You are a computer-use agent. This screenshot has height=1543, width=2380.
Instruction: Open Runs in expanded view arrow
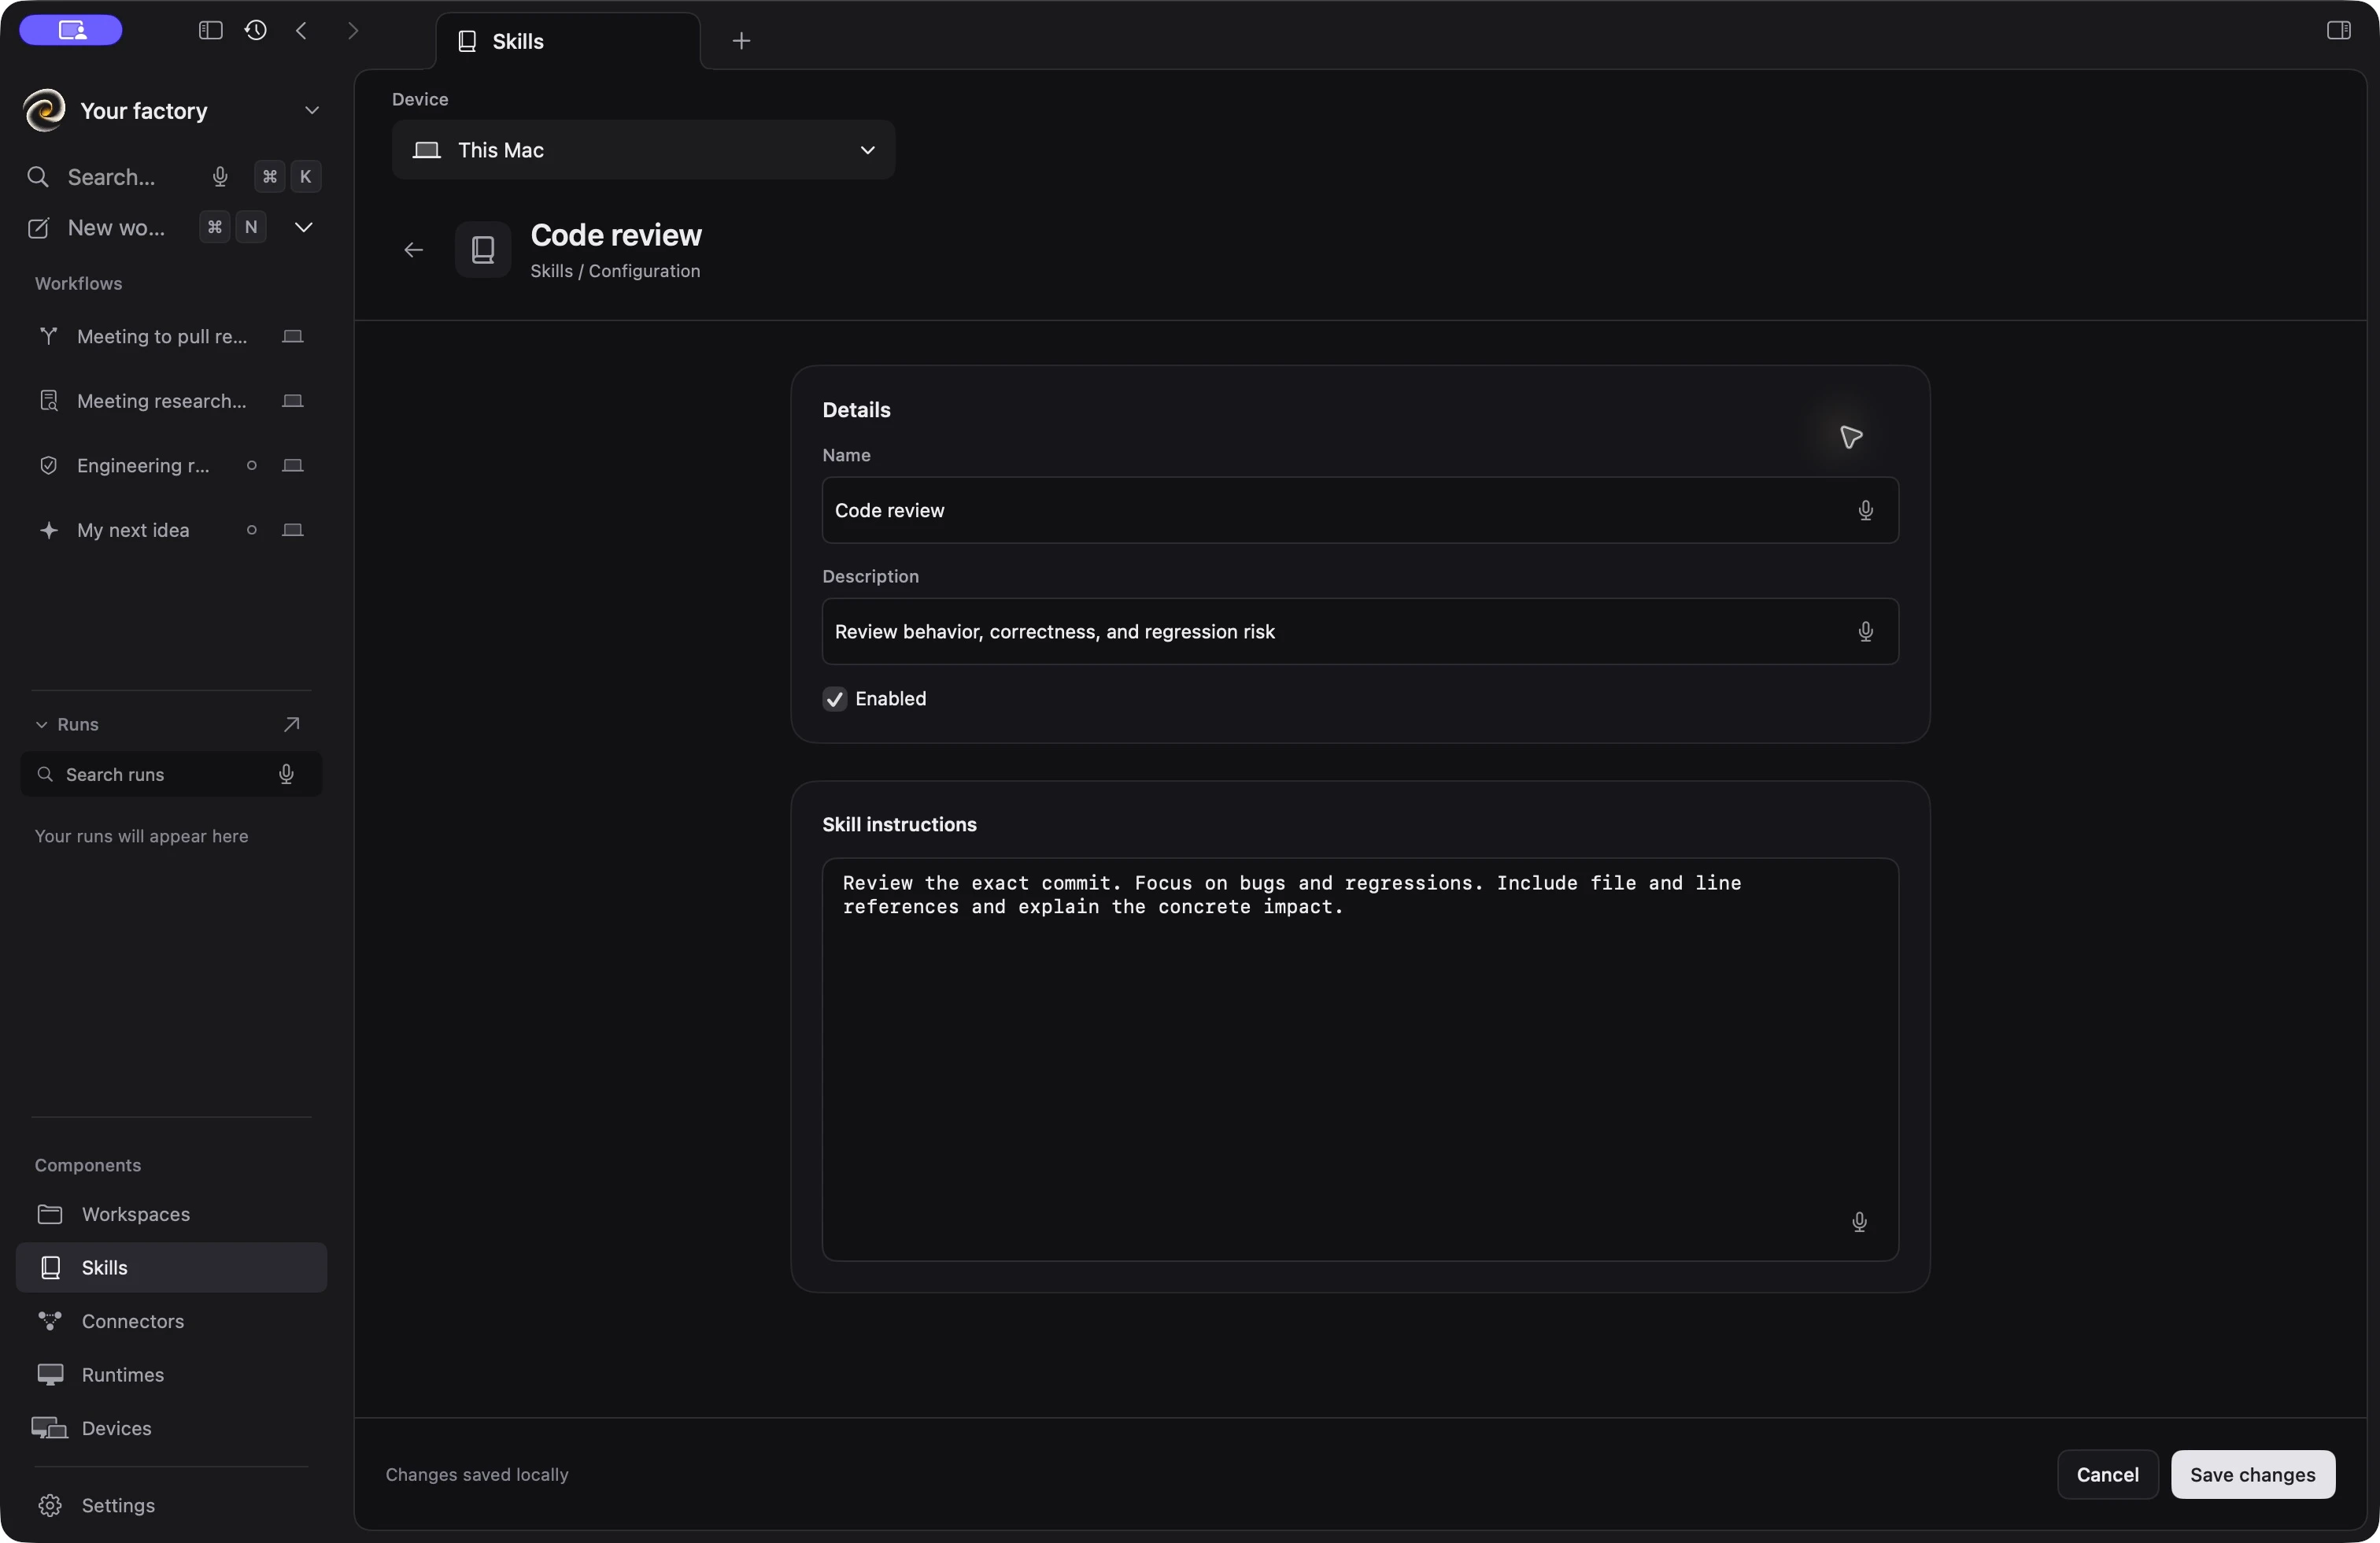tap(291, 724)
